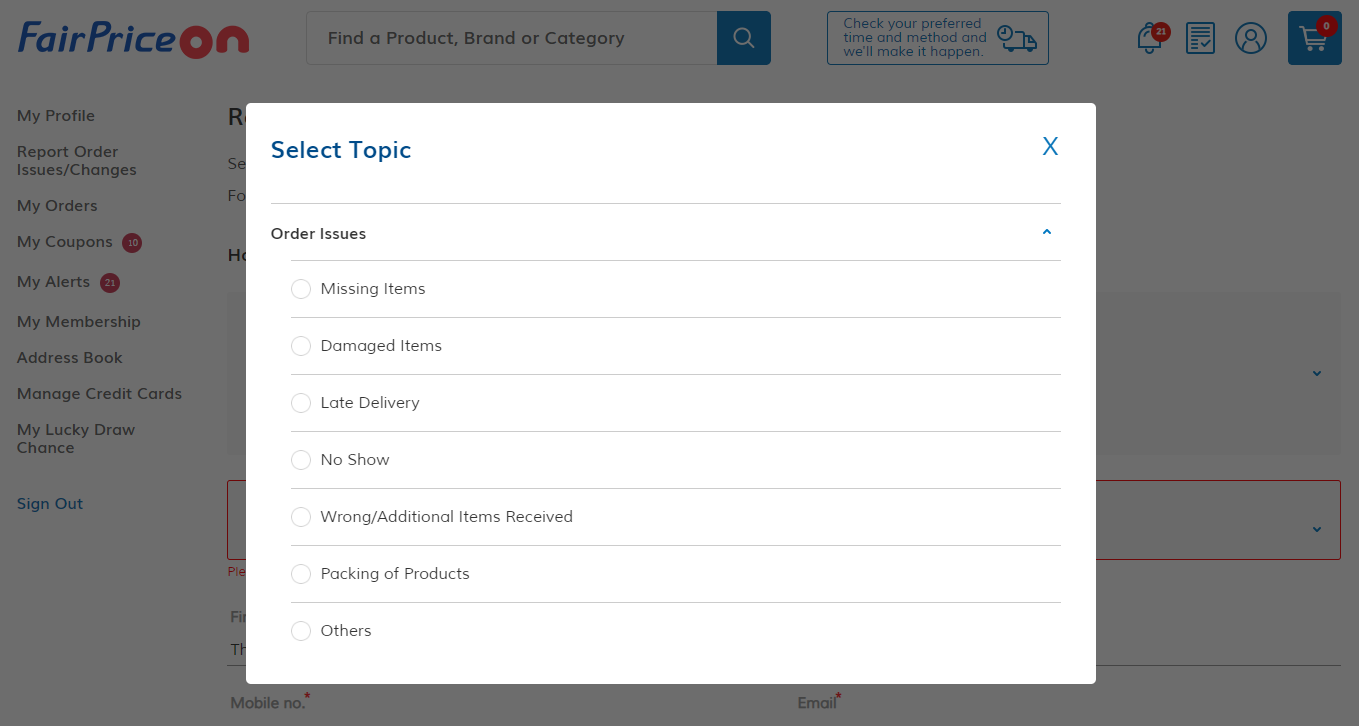This screenshot has height=726, width=1359.
Task: Click the Select Topic dialog title
Action: [x=341, y=150]
